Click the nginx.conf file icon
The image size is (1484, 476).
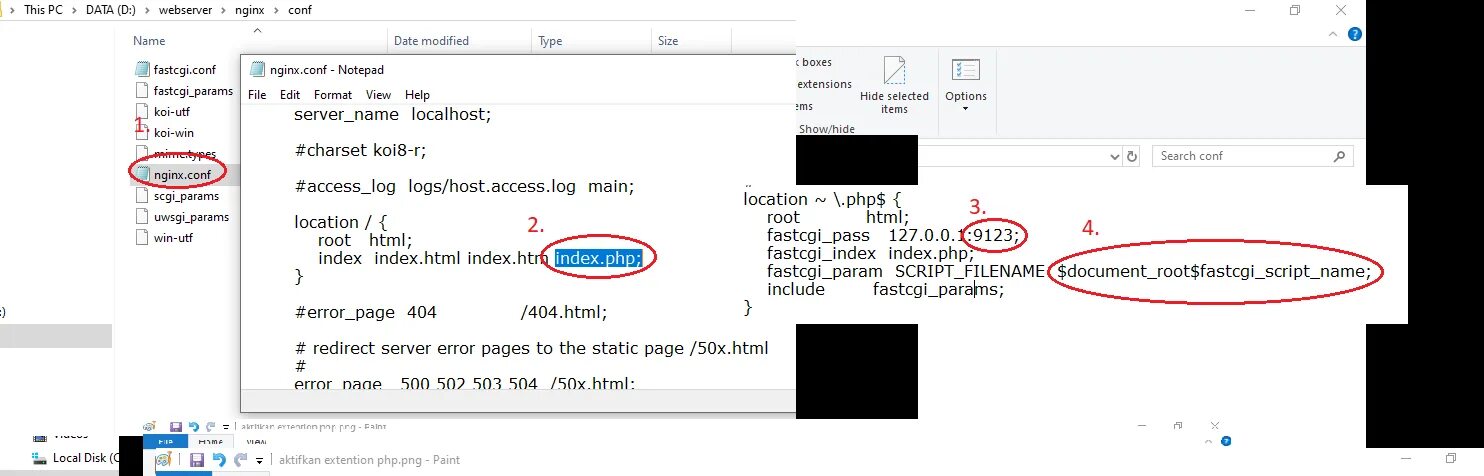142,175
